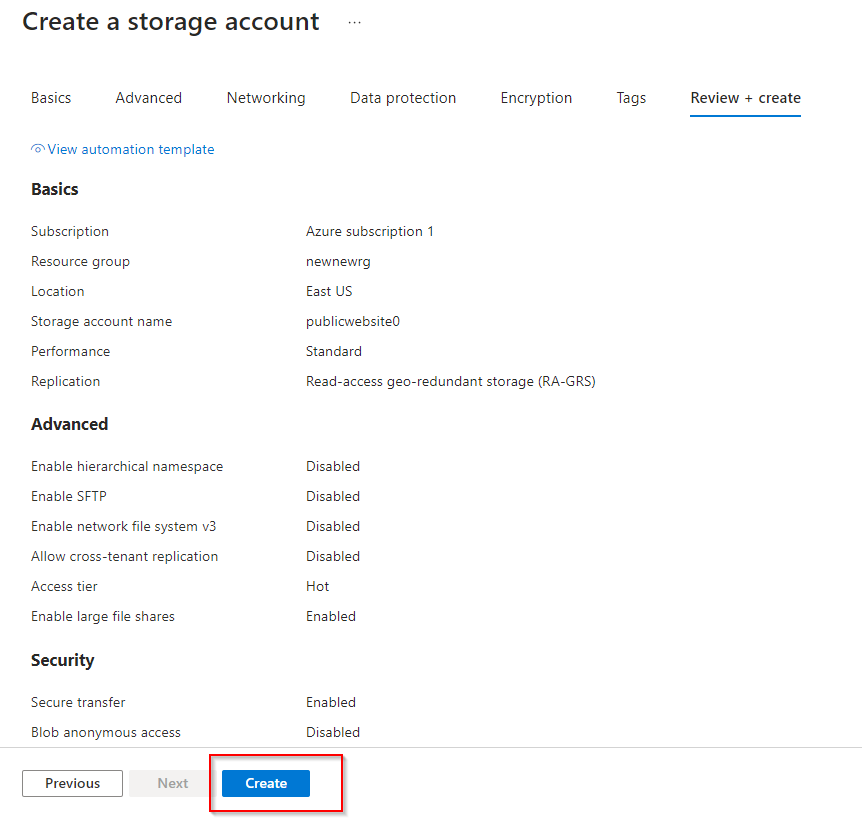The height and width of the screenshot is (820, 862).
Task: Click the Basics section heading
Action: point(55,189)
